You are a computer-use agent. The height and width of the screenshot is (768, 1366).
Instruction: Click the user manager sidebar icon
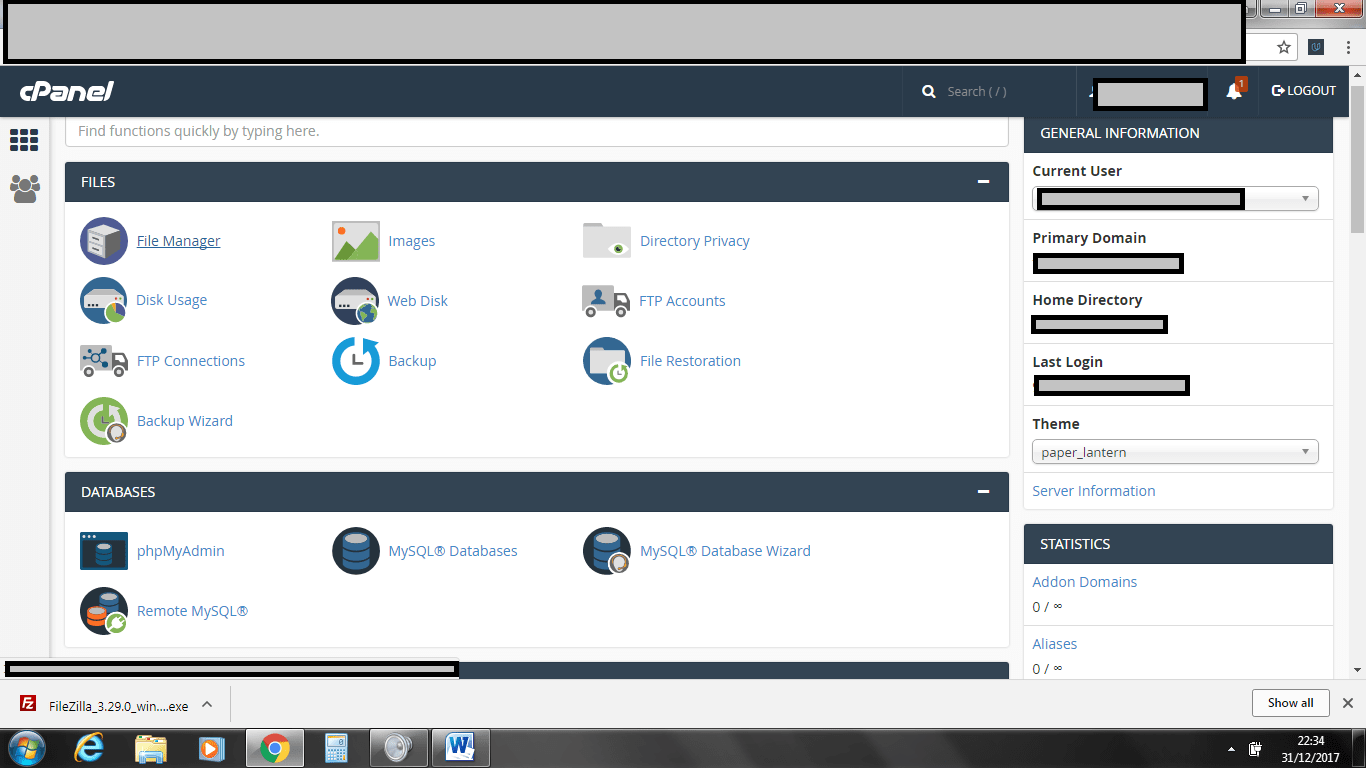pos(24,188)
